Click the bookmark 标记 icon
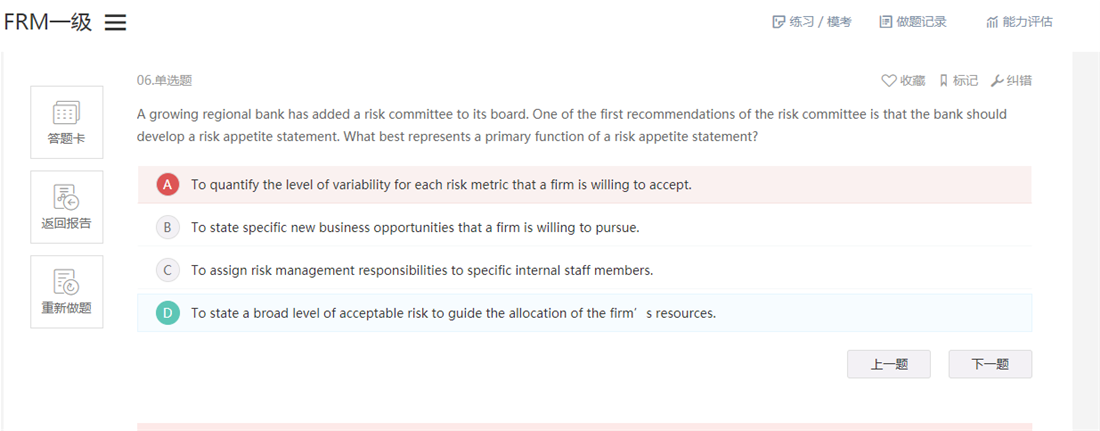The image size is (1100, 431). [x=944, y=81]
